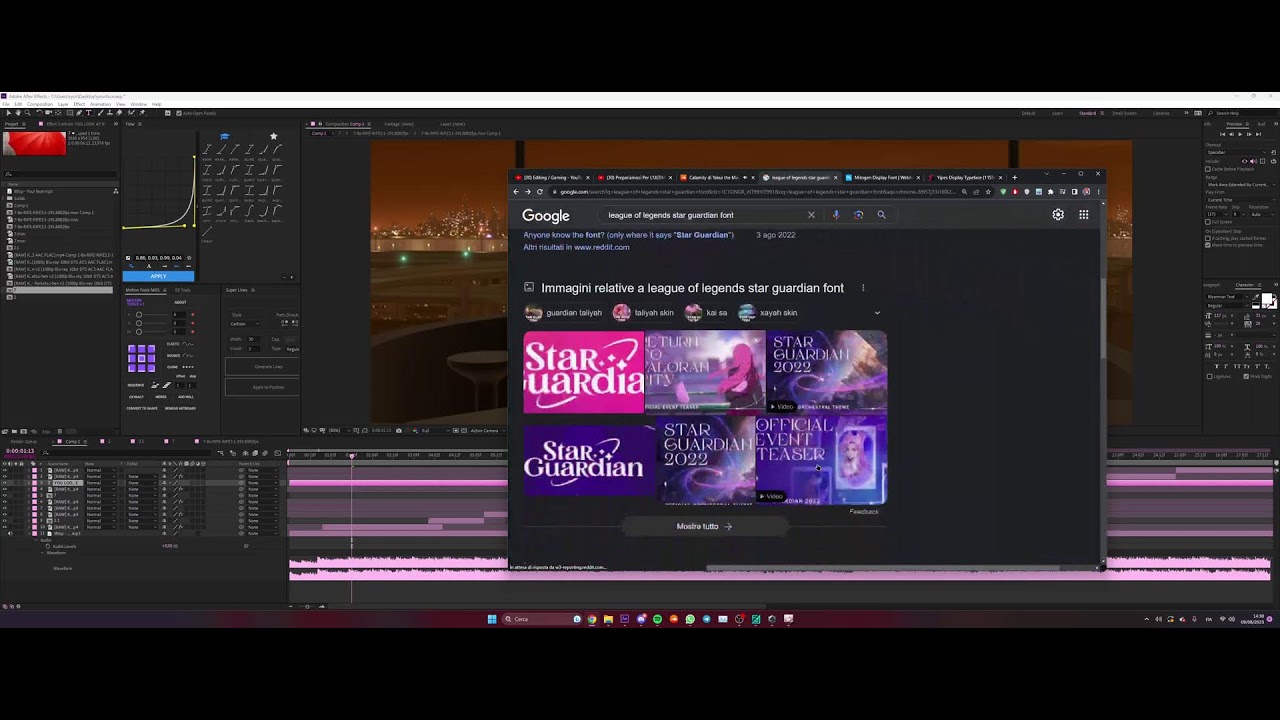Switch to Yipes Display Typeface Chrome tab

point(963,177)
